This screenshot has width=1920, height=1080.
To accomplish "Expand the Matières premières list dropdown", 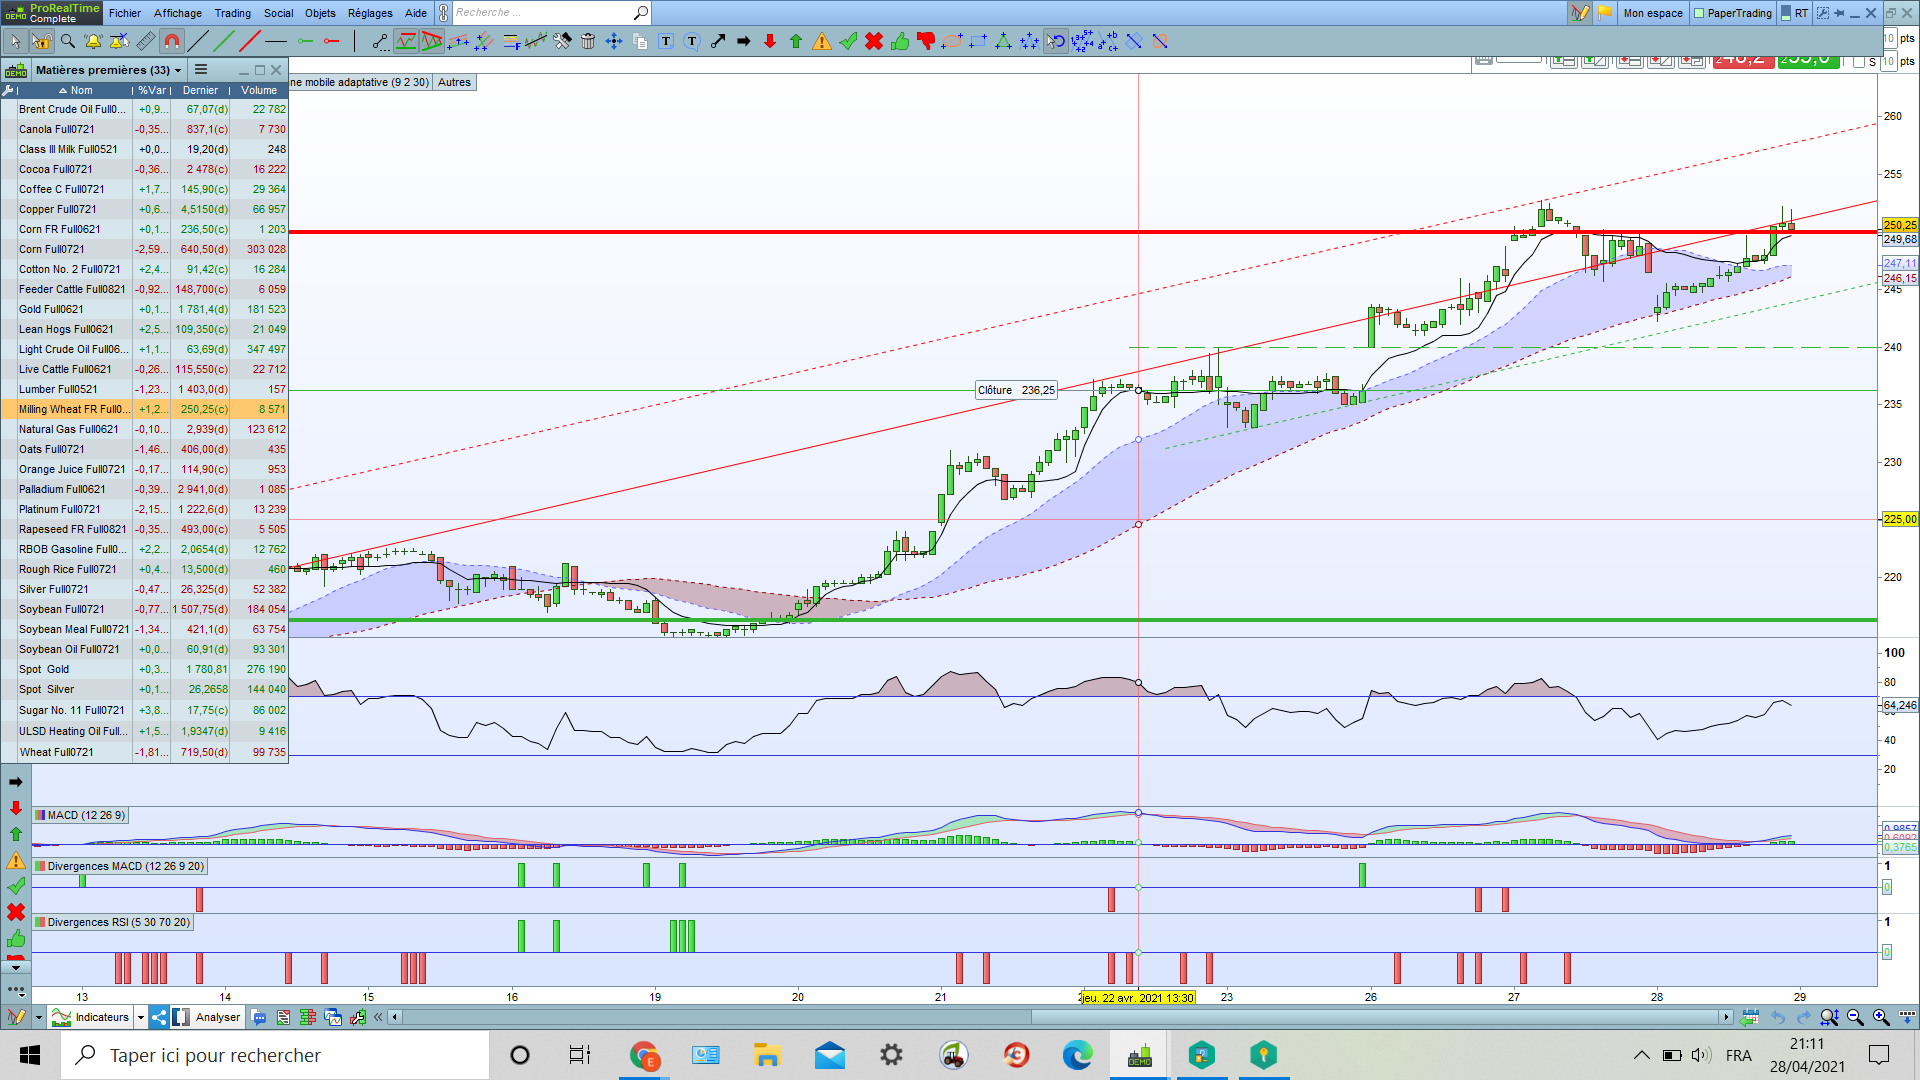I will click(x=178, y=70).
